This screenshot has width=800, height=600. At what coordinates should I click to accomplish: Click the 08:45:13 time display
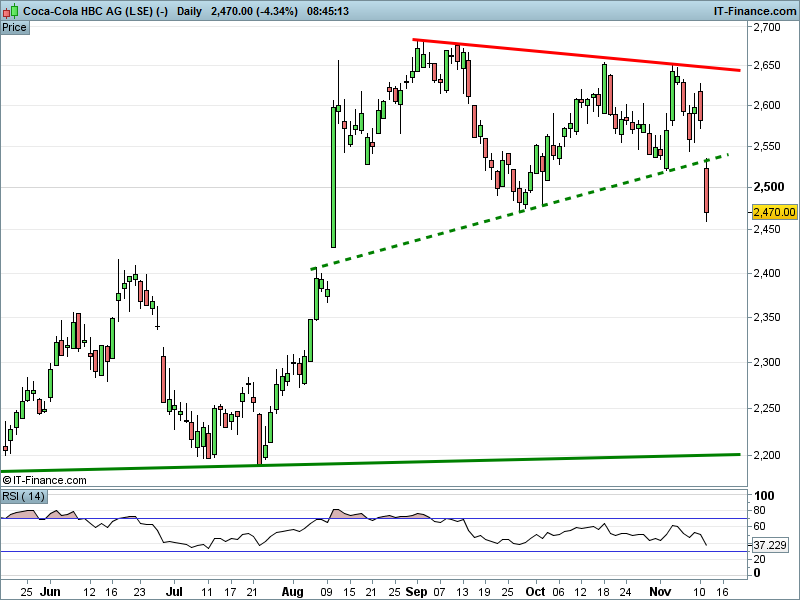pos(328,11)
